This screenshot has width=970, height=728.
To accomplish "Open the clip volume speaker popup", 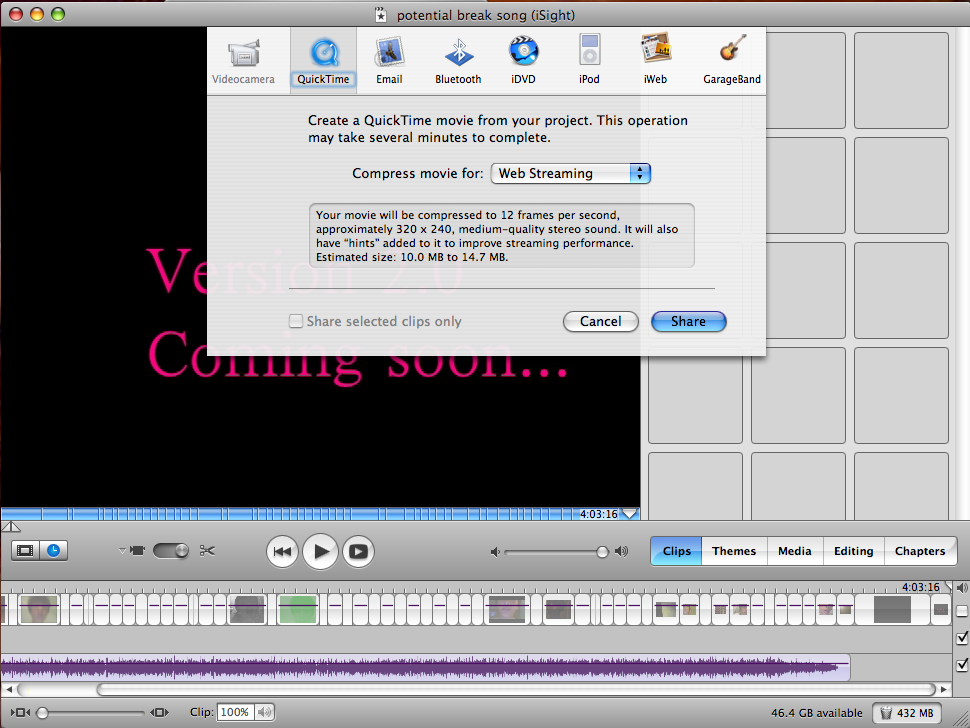I will coord(264,713).
